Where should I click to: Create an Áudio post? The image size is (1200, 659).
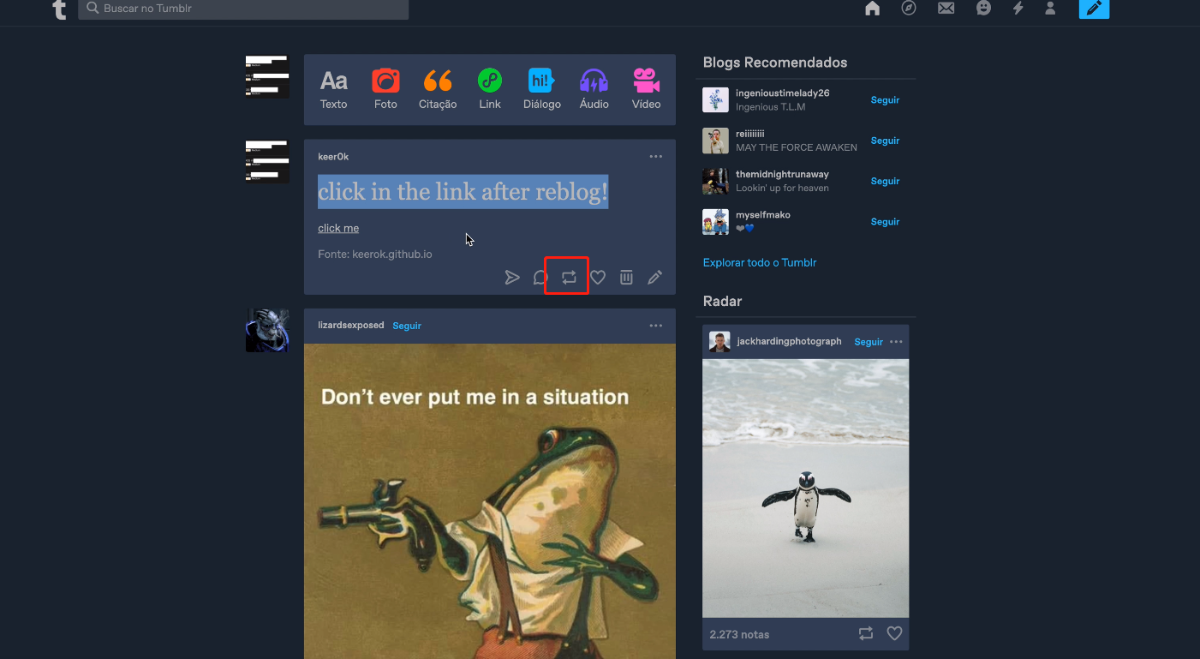pos(594,89)
